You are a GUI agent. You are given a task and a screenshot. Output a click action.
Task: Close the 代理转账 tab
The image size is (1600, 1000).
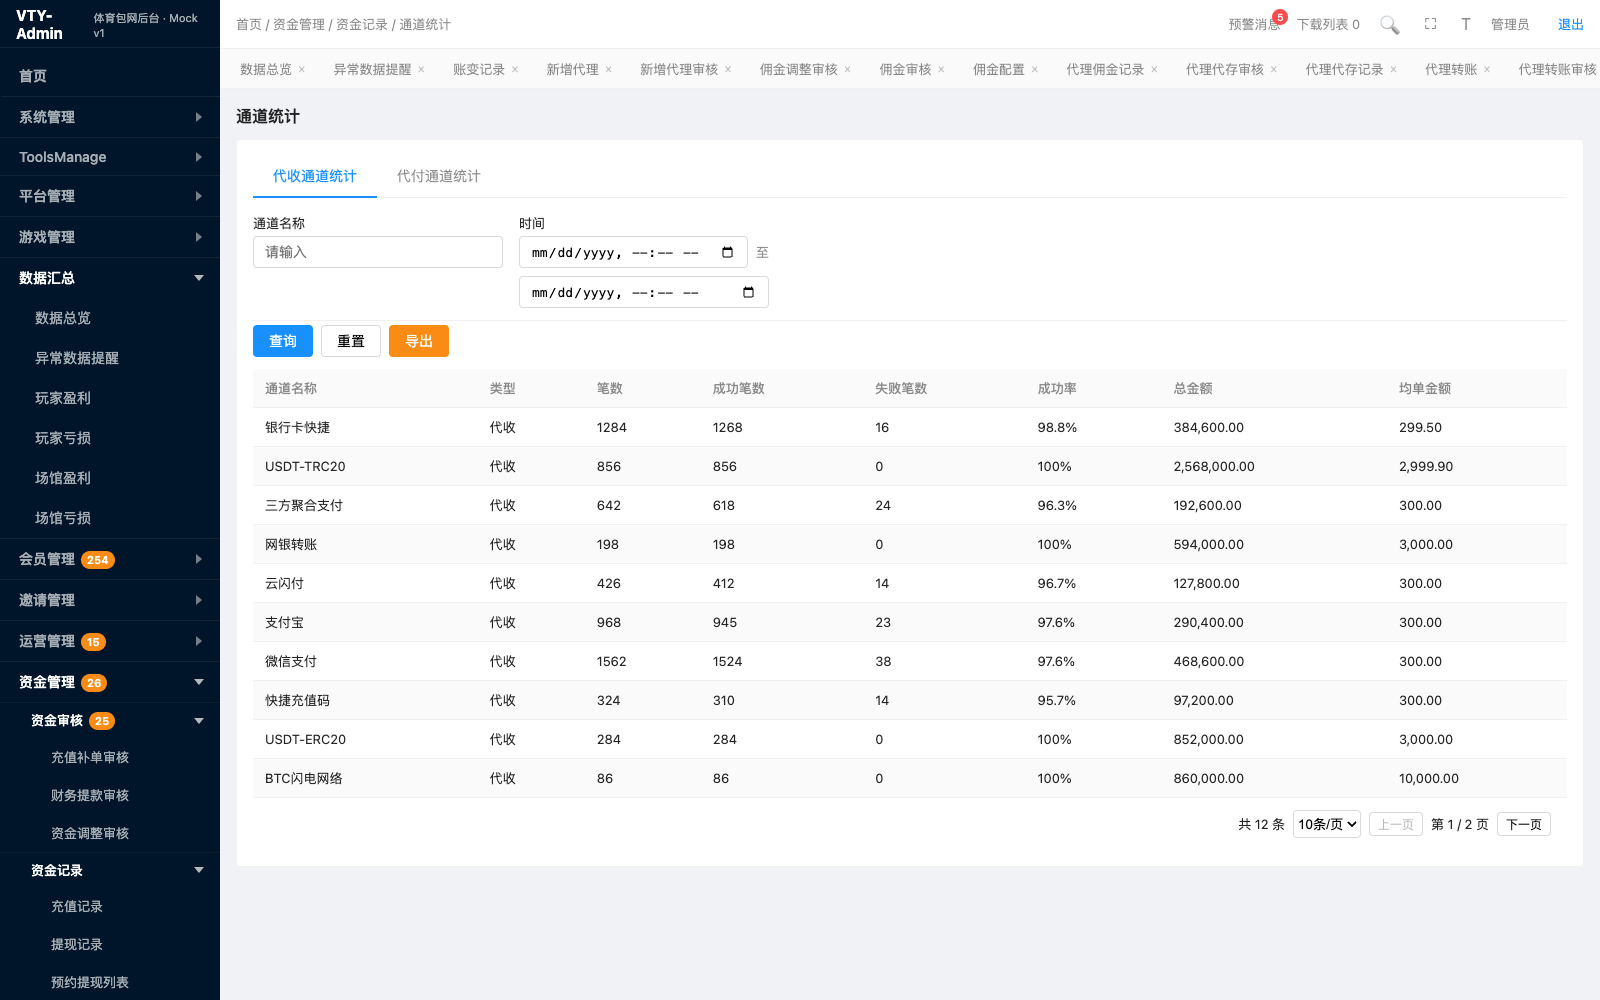coord(1487,70)
